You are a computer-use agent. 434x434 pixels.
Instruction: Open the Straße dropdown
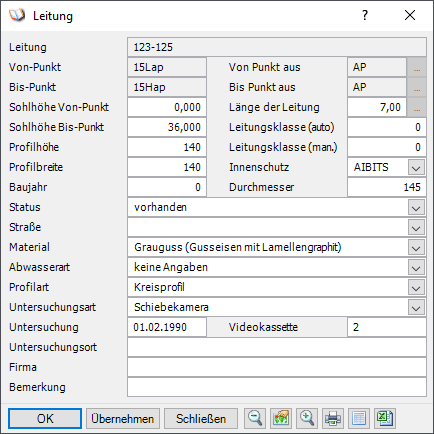(x=416, y=227)
